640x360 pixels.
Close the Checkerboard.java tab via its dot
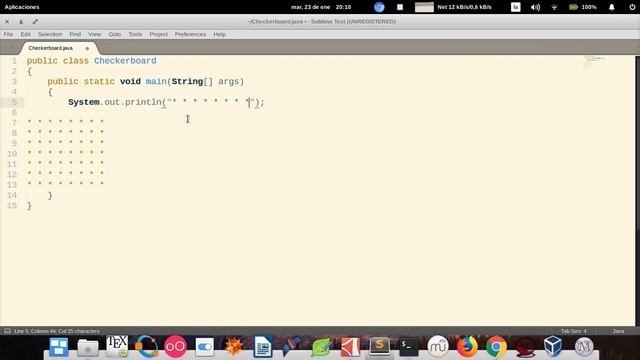pos(87,49)
